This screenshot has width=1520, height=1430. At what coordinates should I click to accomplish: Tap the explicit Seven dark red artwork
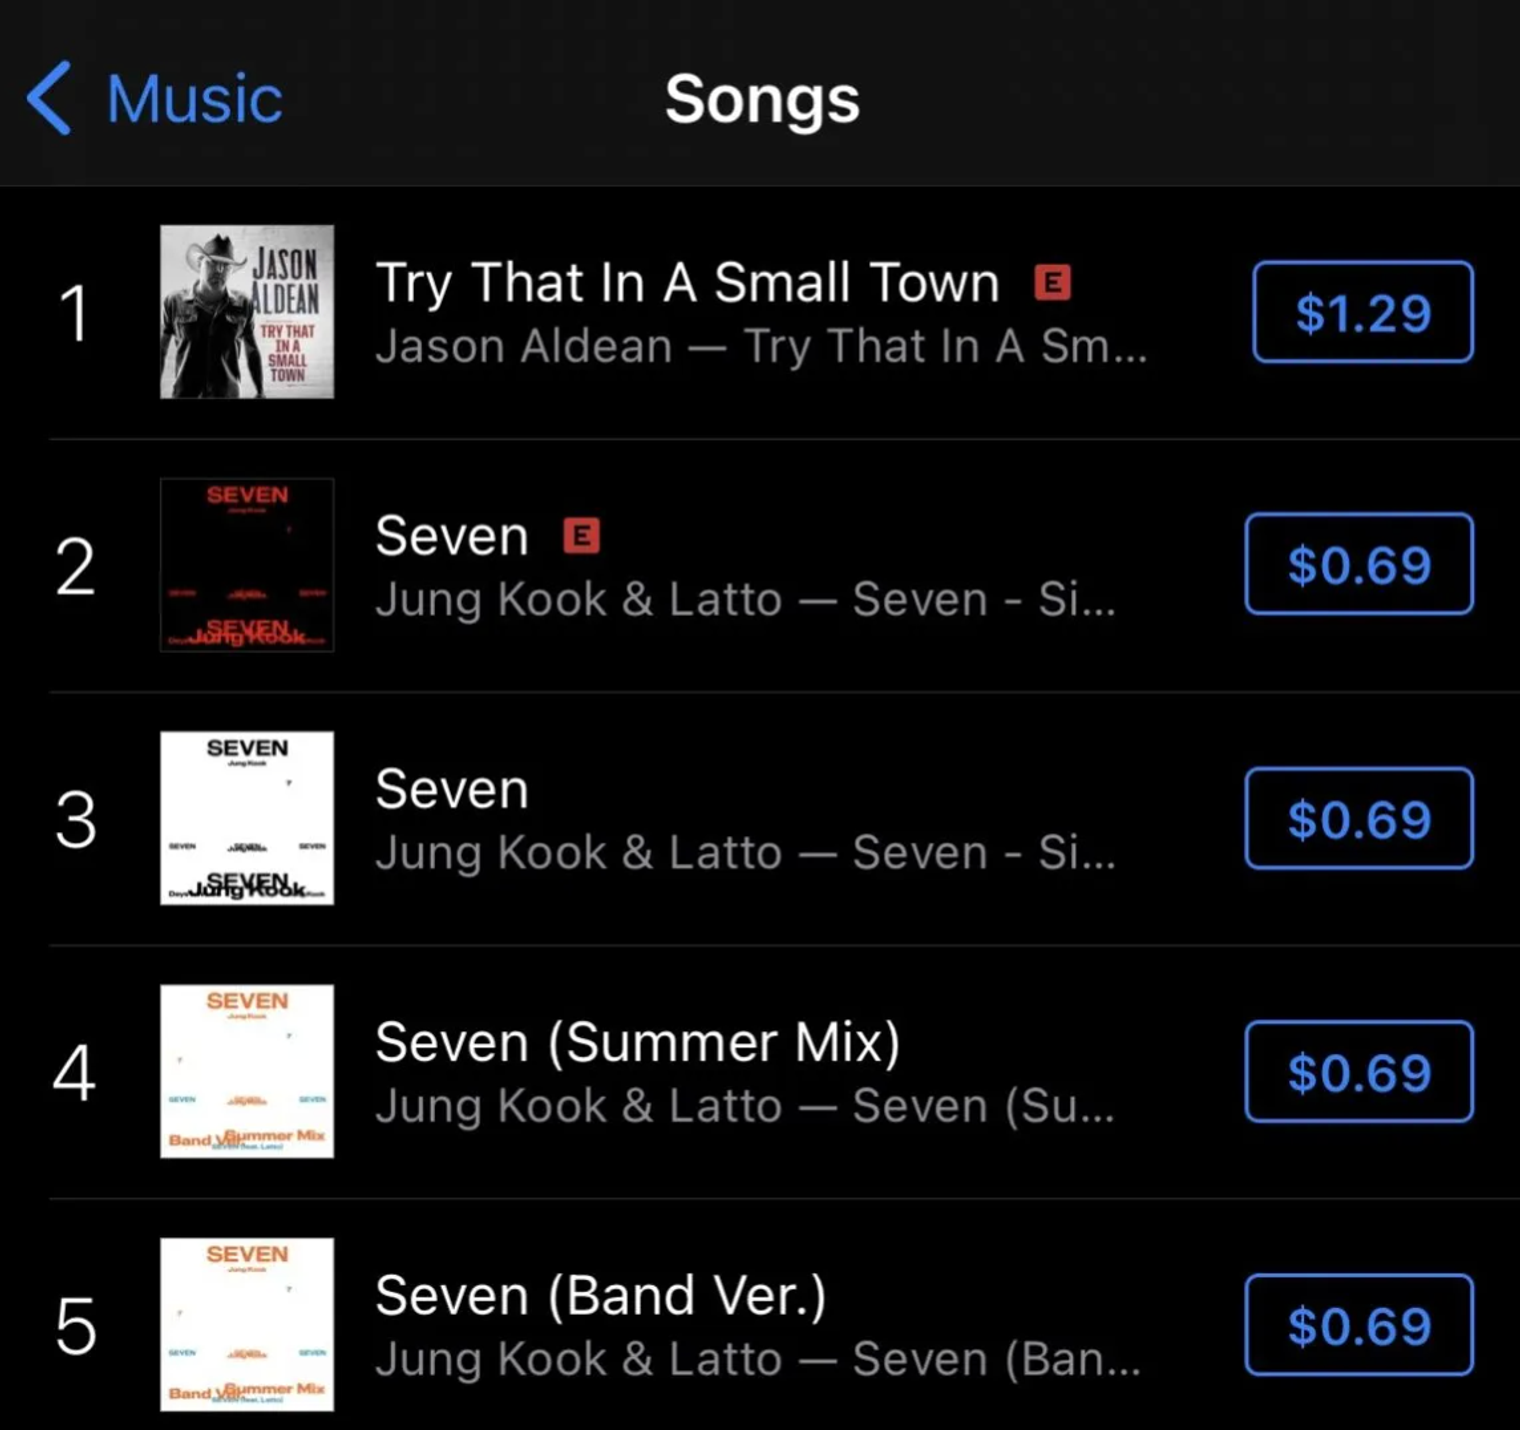click(247, 565)
